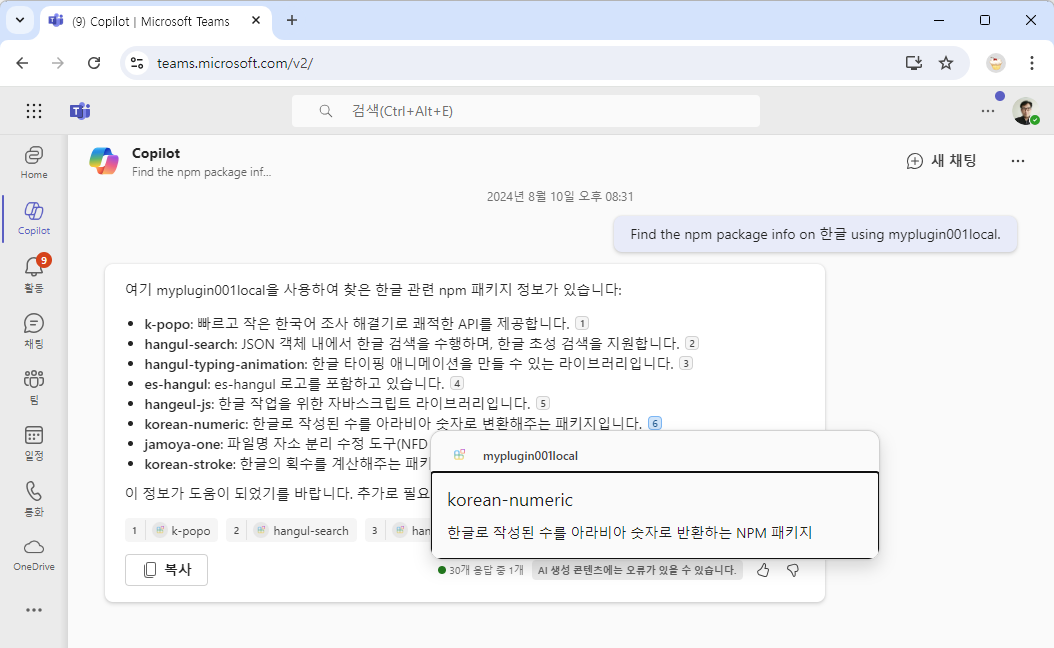Click the AI 생성 콘텐츠 disclaimer label
This screenshot has height=648, width=1054.
[x=637, y=570]
